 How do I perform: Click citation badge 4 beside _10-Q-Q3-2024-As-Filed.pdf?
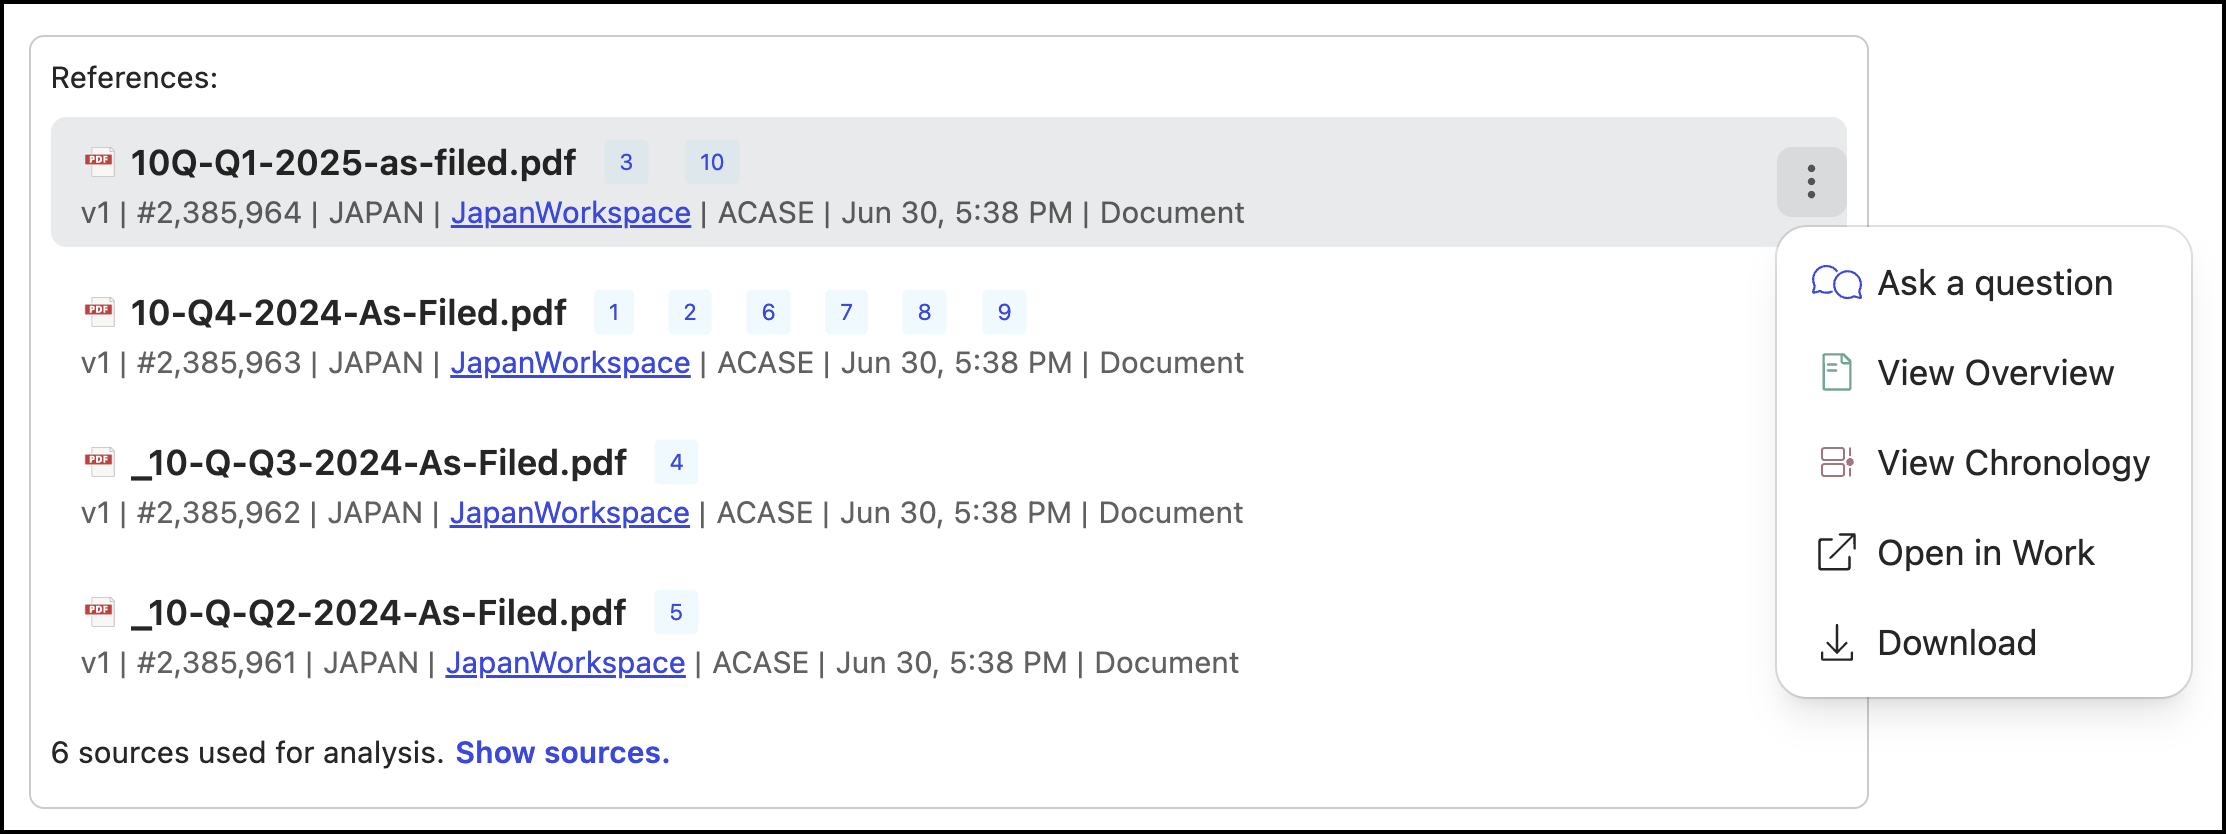tap(676, 462)
